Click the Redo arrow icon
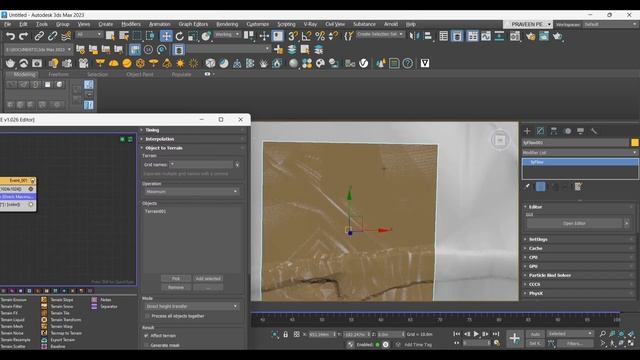Viewport: 640px width, 360px height. [24, 36]
